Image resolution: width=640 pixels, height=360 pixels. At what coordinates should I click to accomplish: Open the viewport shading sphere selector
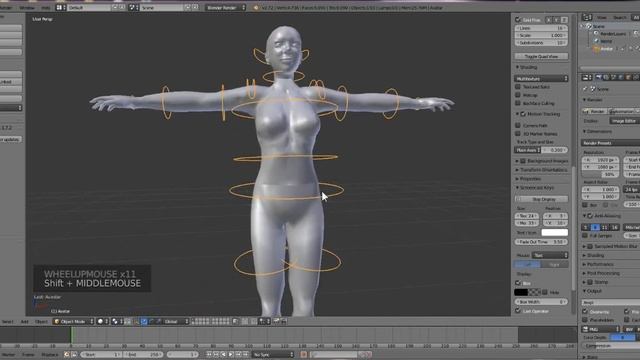click(102, 322)
